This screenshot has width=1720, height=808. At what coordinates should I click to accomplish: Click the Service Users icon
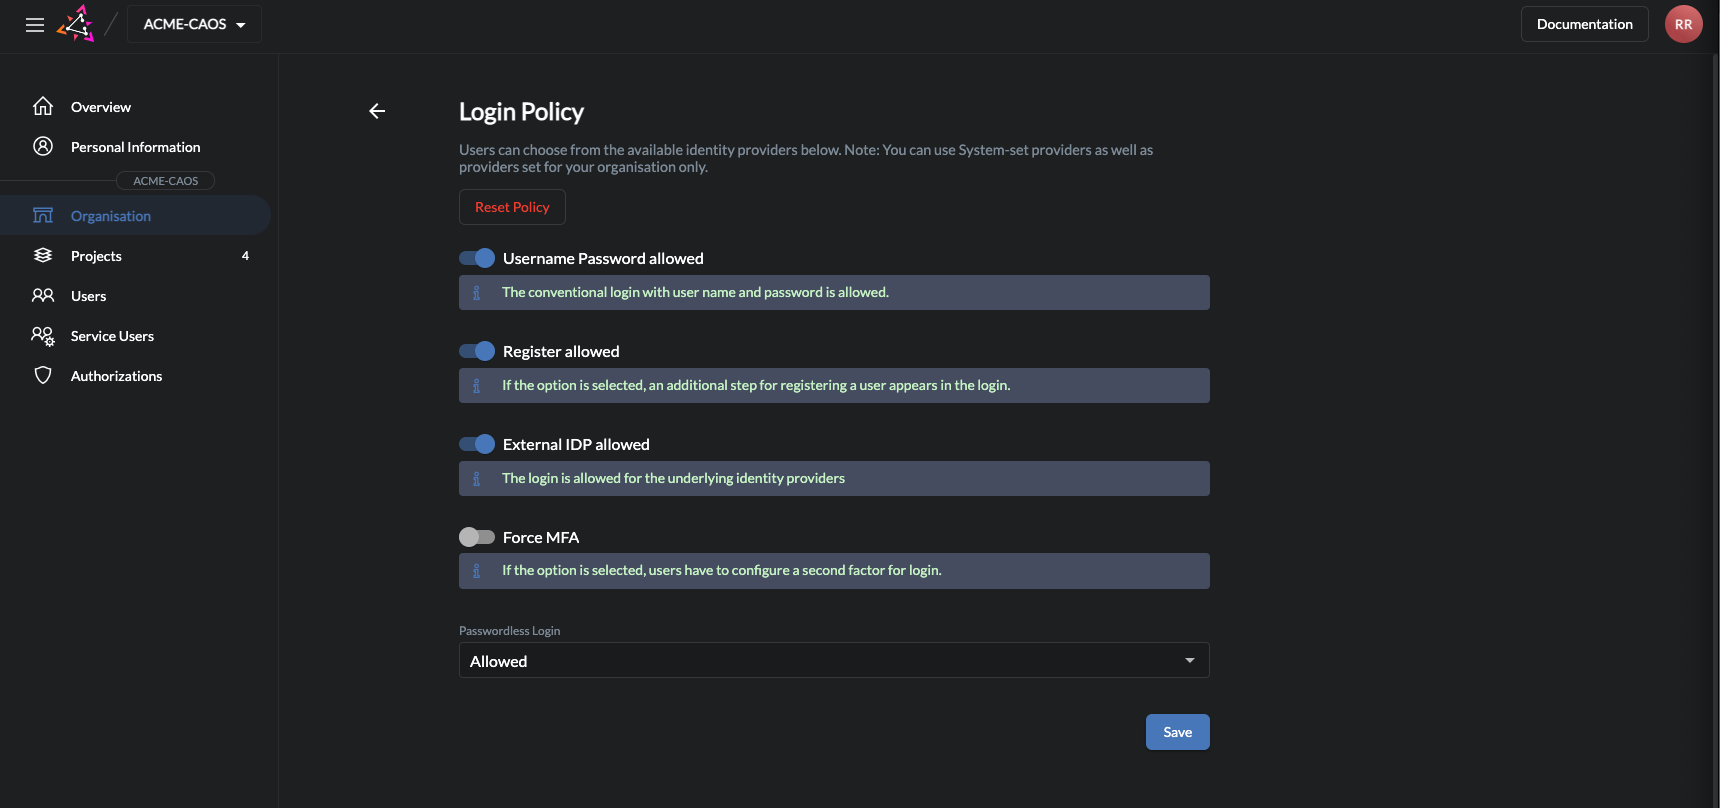coord(43,336)
